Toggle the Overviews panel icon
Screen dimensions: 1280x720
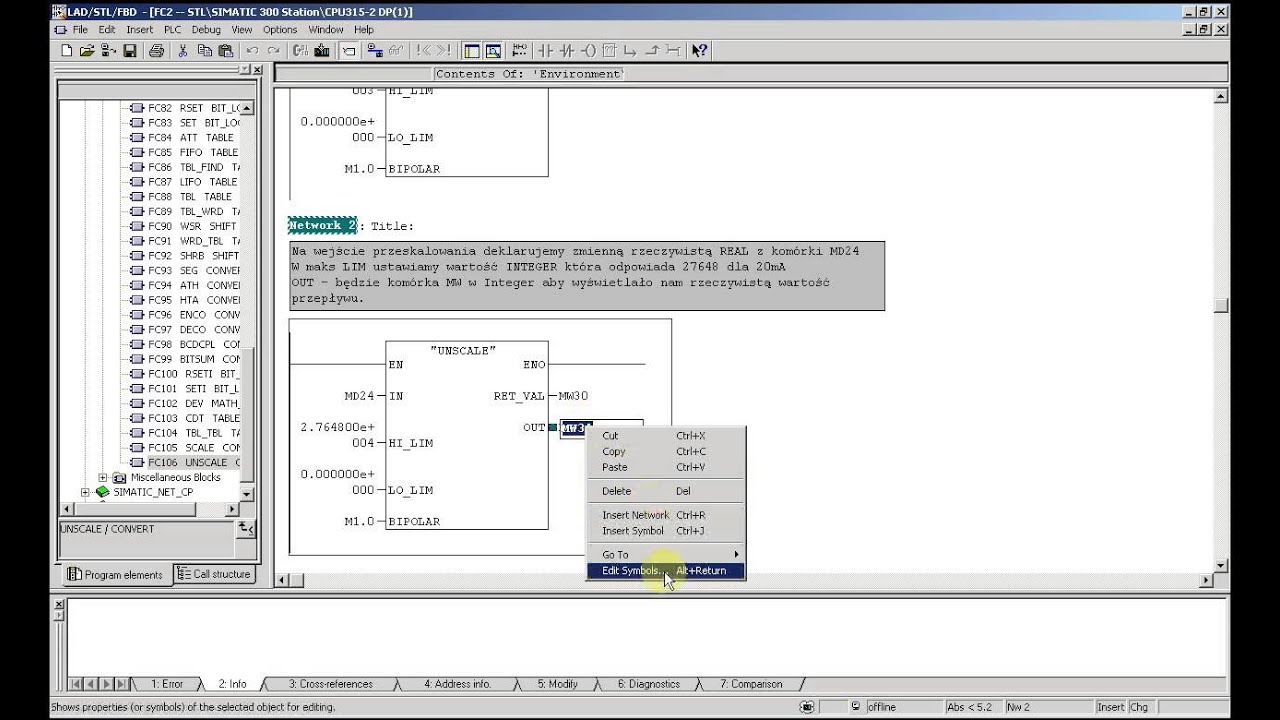coord(471,51)
